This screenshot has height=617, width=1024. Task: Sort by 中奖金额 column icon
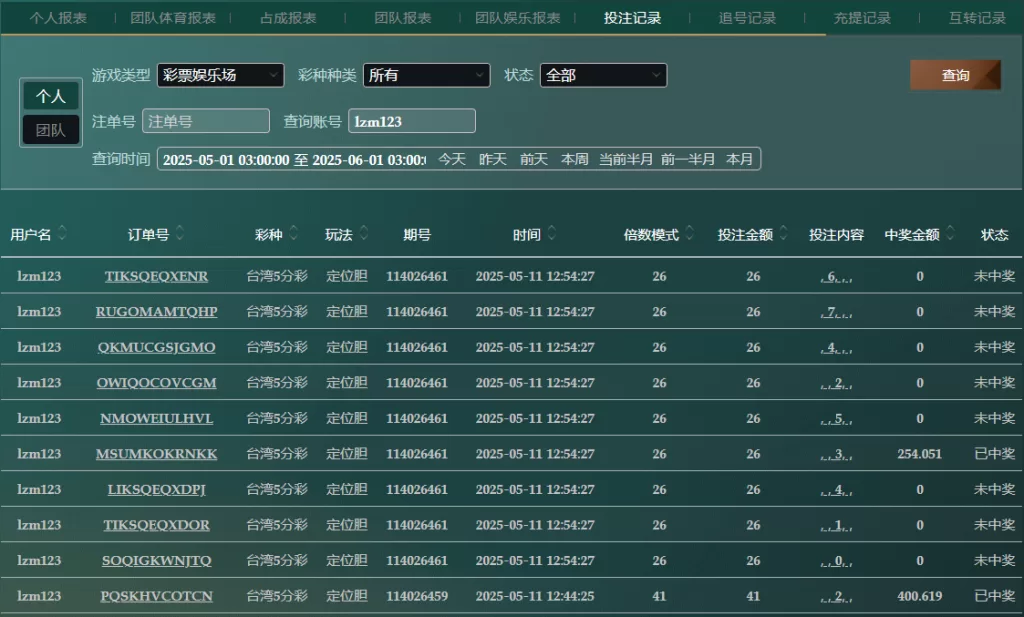950,235
